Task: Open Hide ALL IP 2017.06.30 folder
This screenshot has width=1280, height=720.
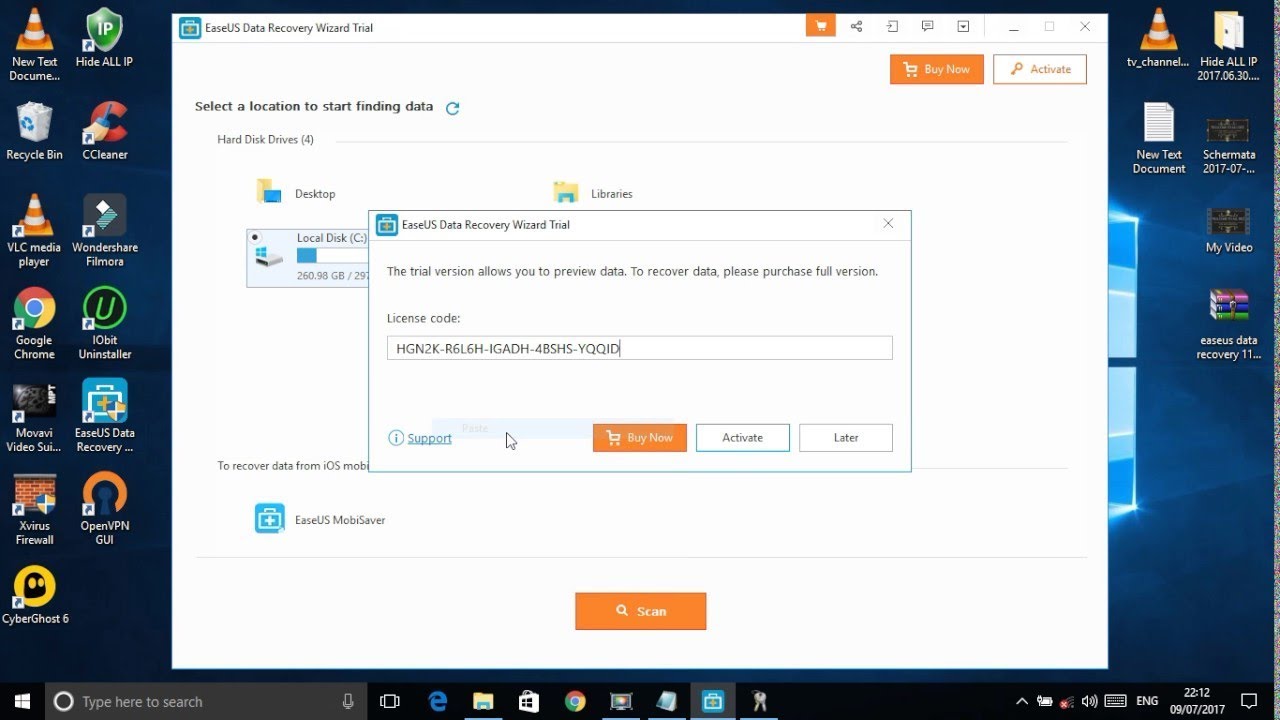Action: (1228, 45)
